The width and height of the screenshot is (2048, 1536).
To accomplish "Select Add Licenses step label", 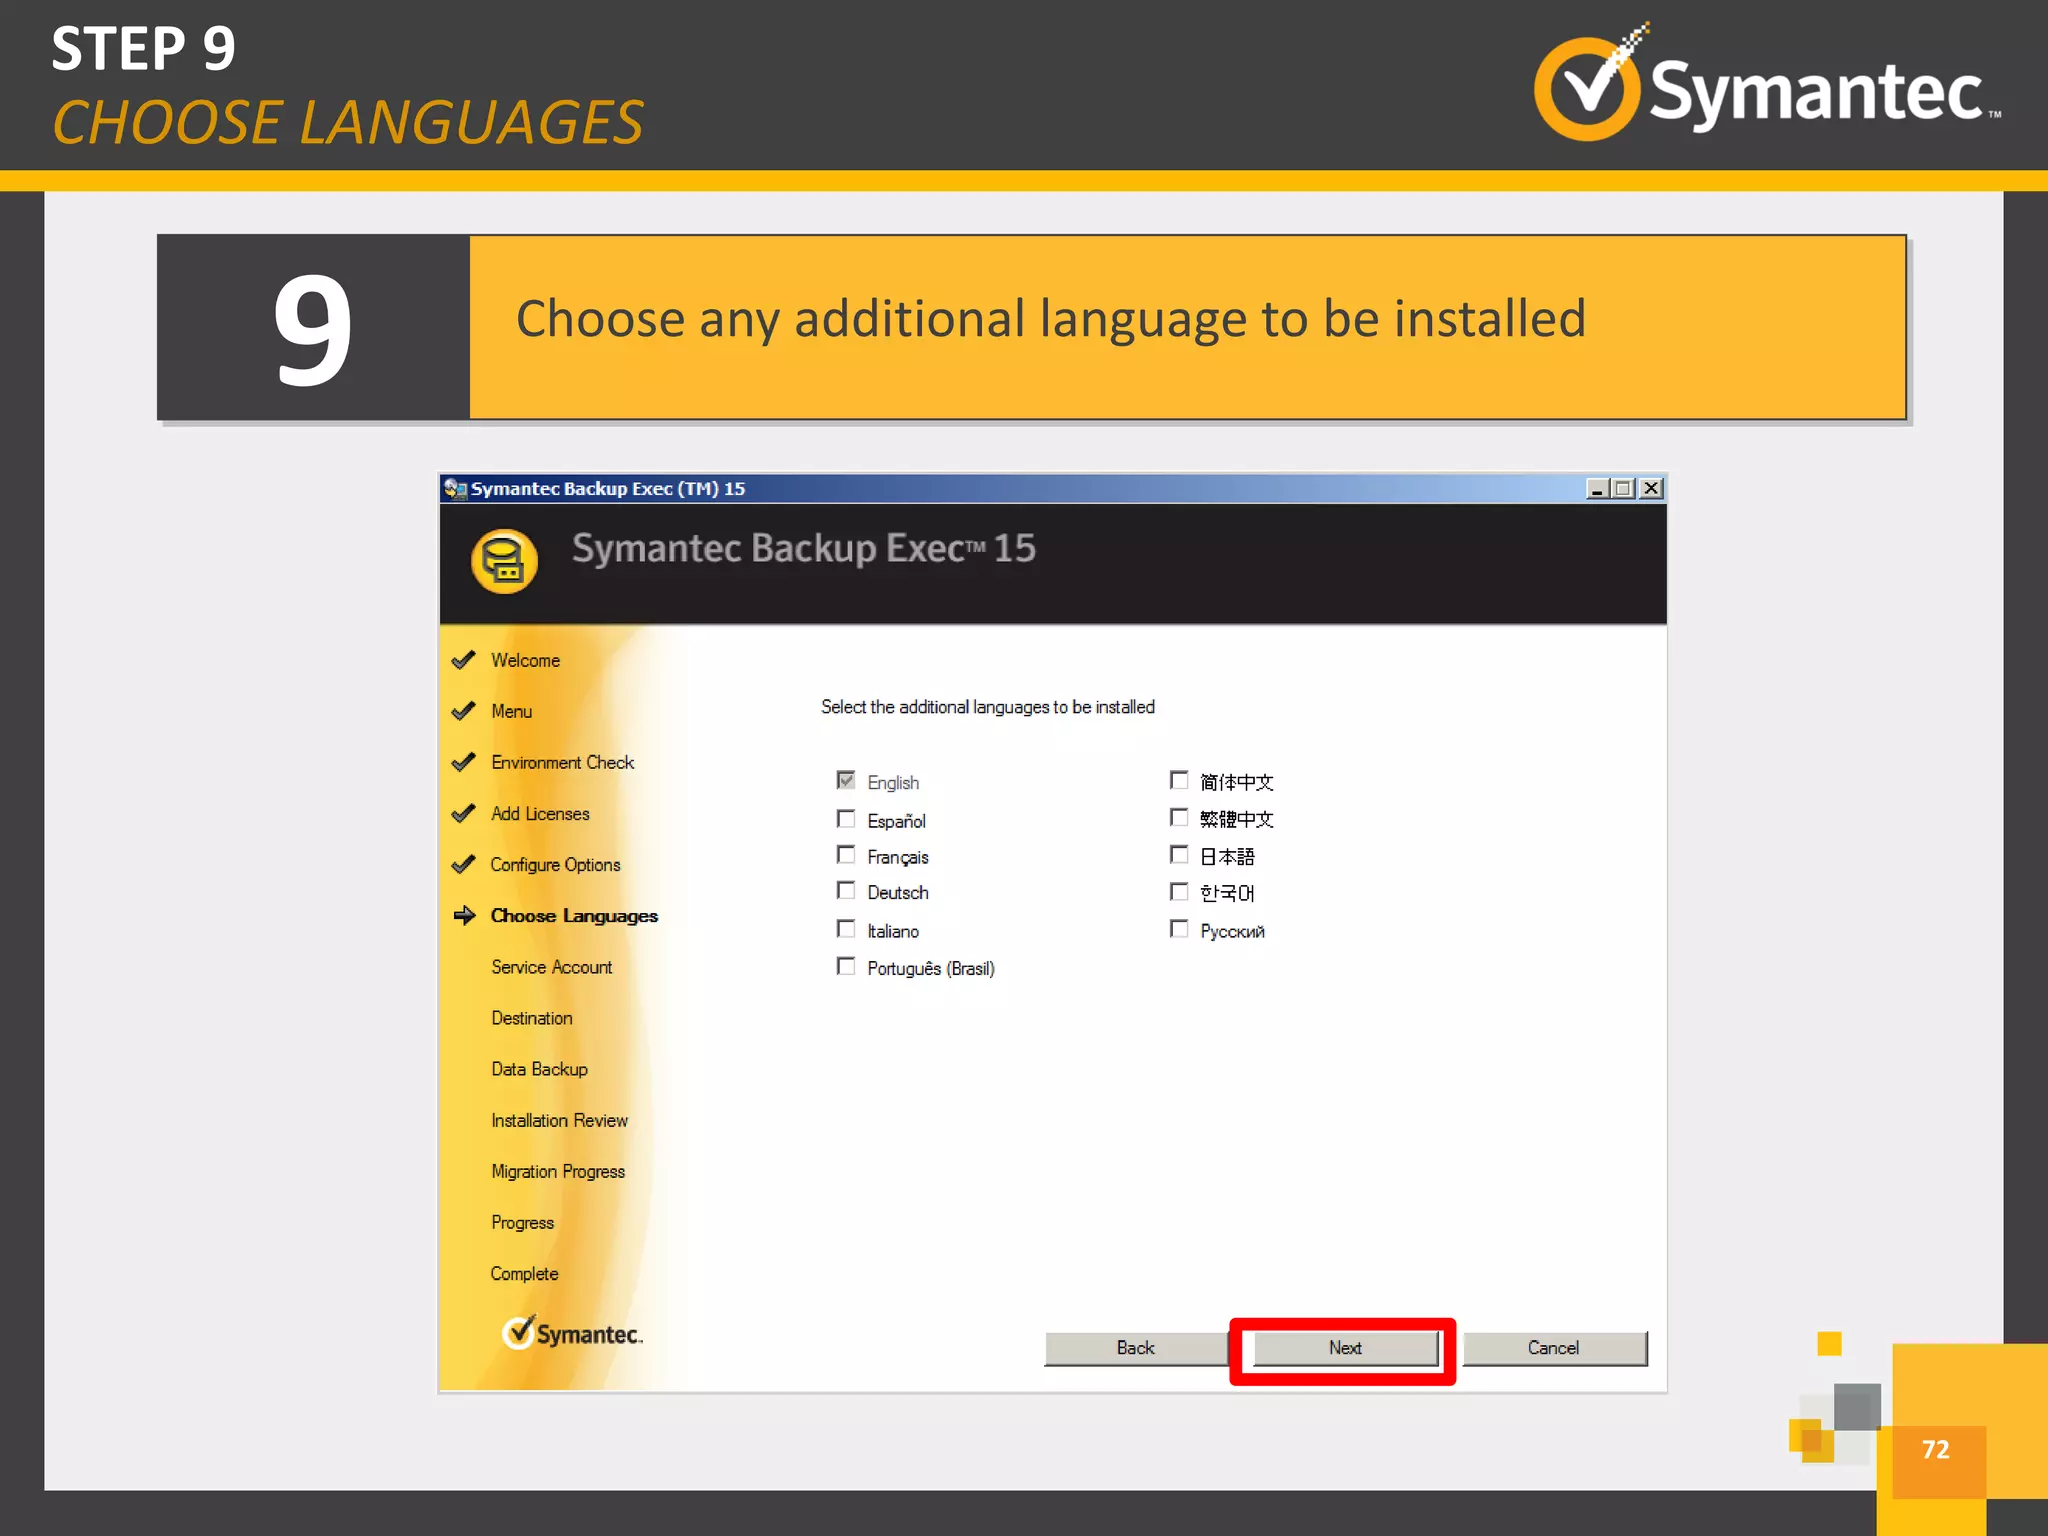I will coord(540,813).
